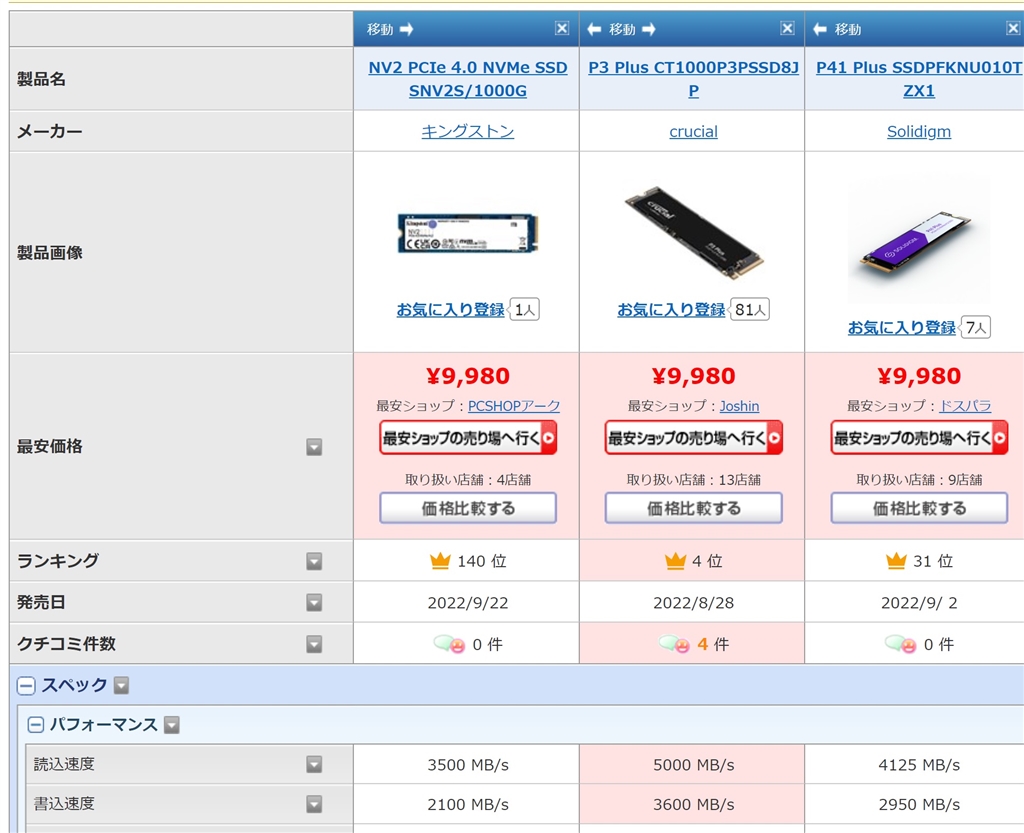Click 価格比較する under the P3 Plus column
Image resolution: width=1024 pixels, height=833 pixels.
694,508
